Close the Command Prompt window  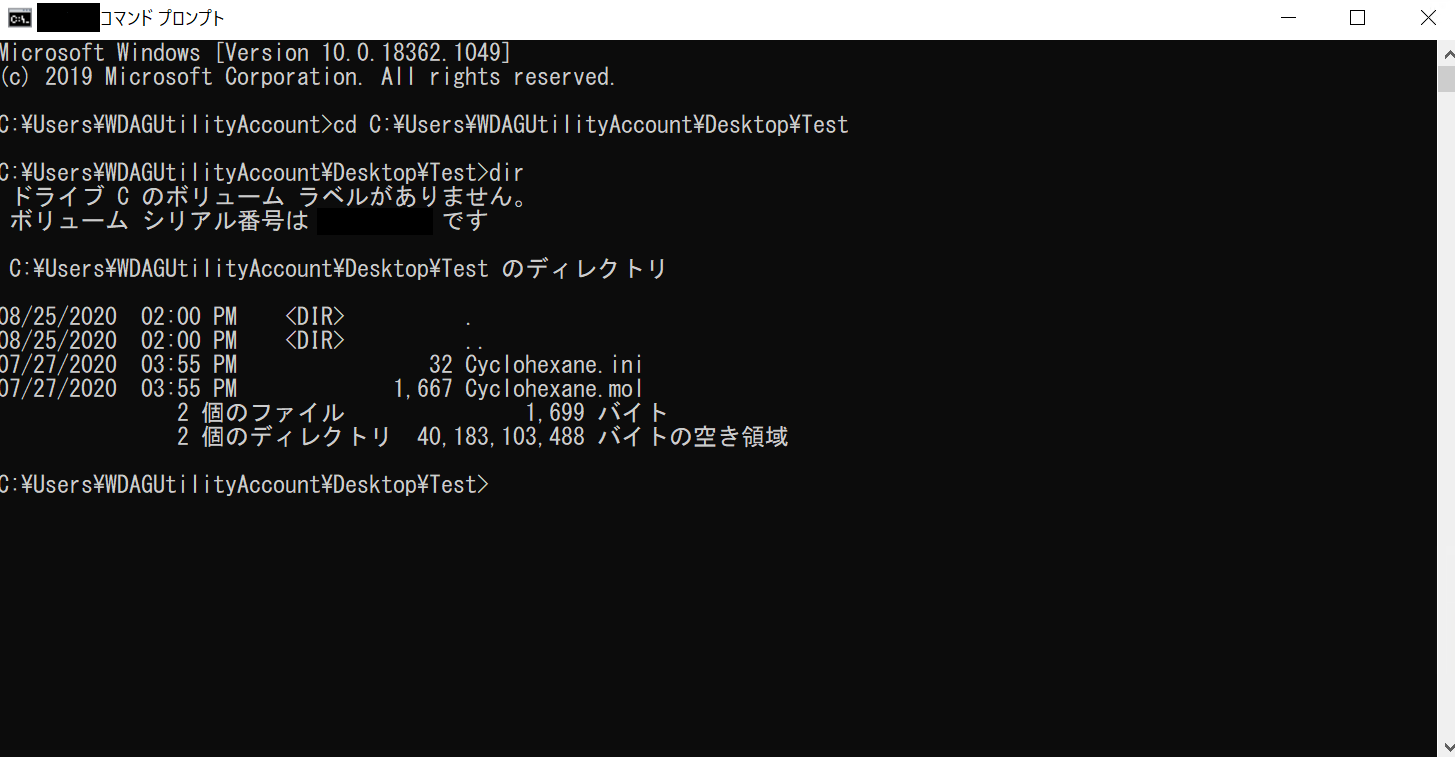click(1428, 18)
